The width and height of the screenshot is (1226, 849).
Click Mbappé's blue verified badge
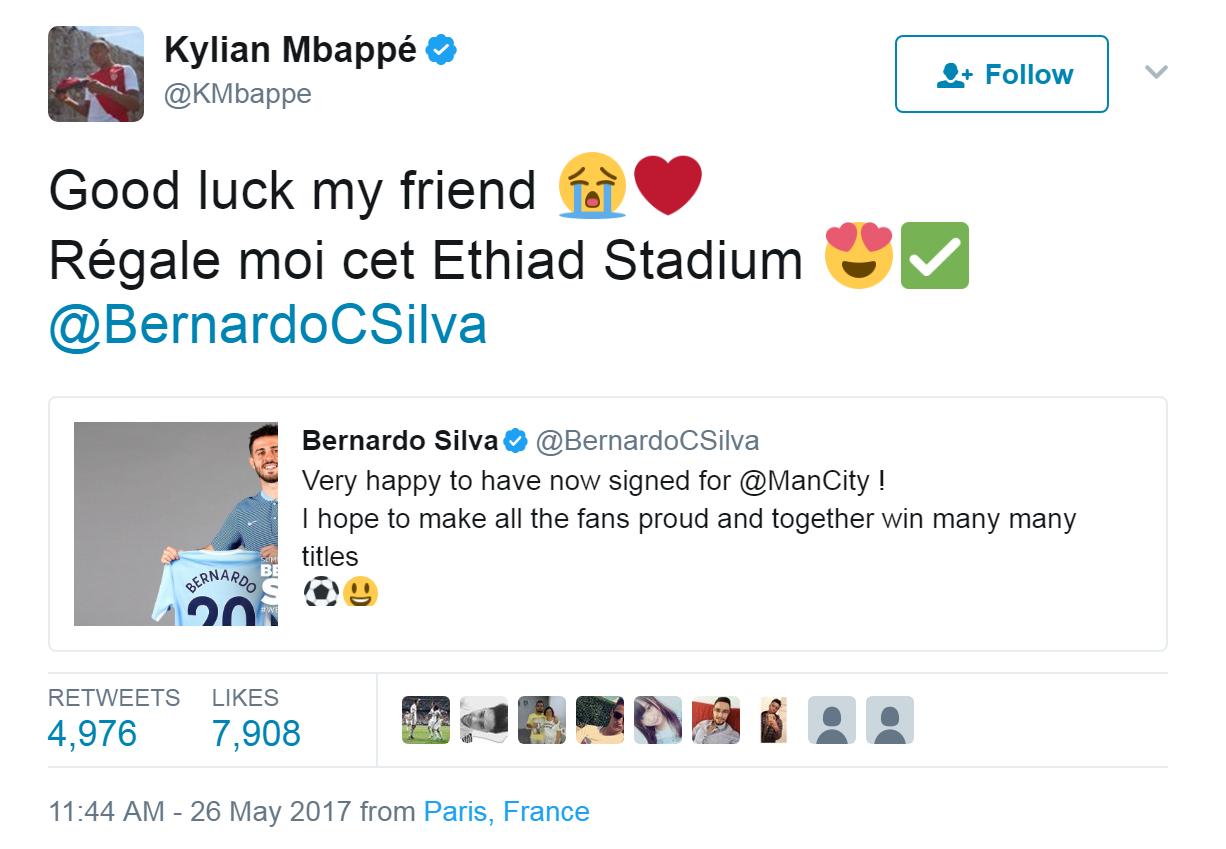click(x=442, y=50)
